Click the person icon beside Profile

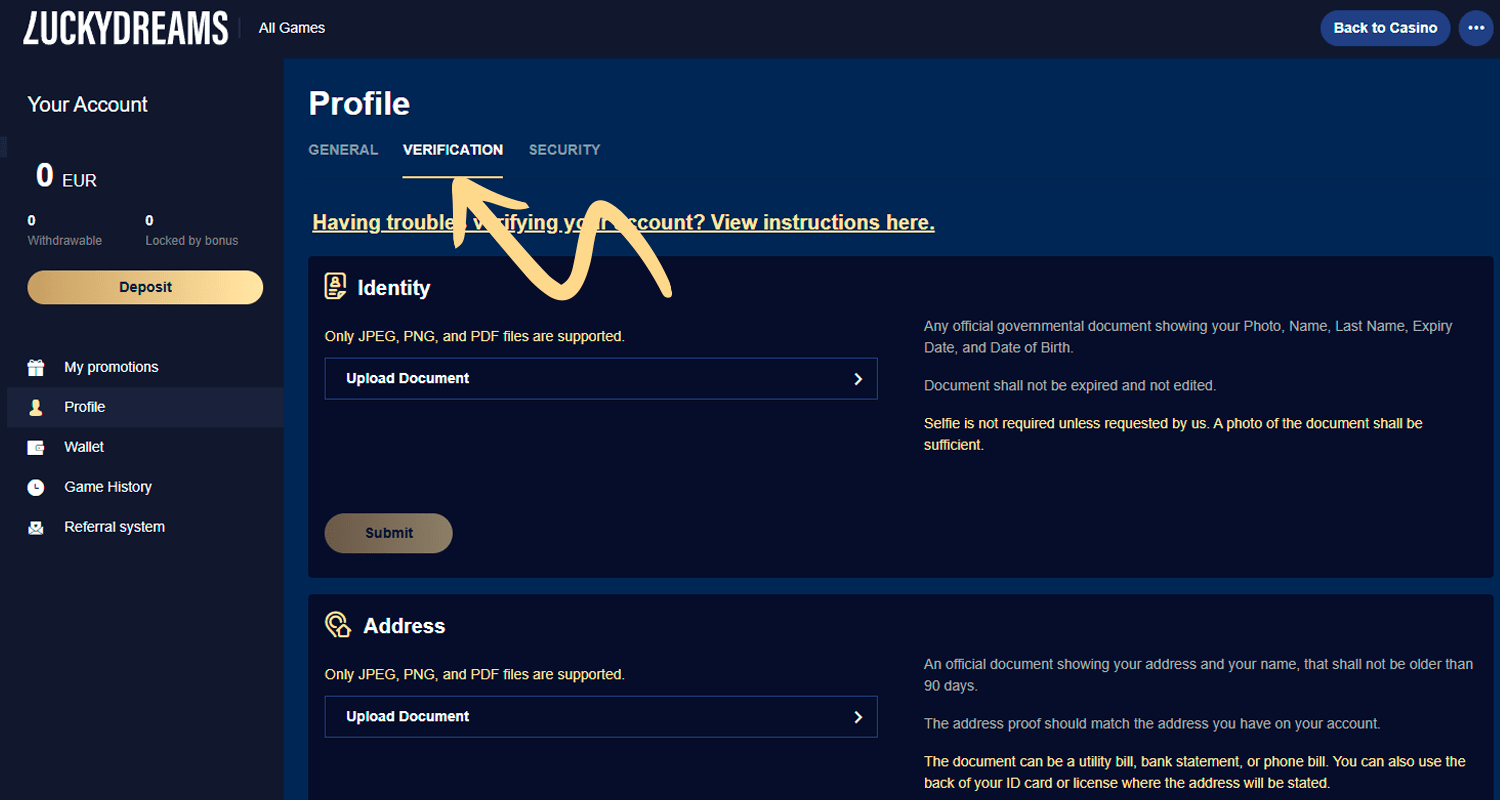(36, 408)
